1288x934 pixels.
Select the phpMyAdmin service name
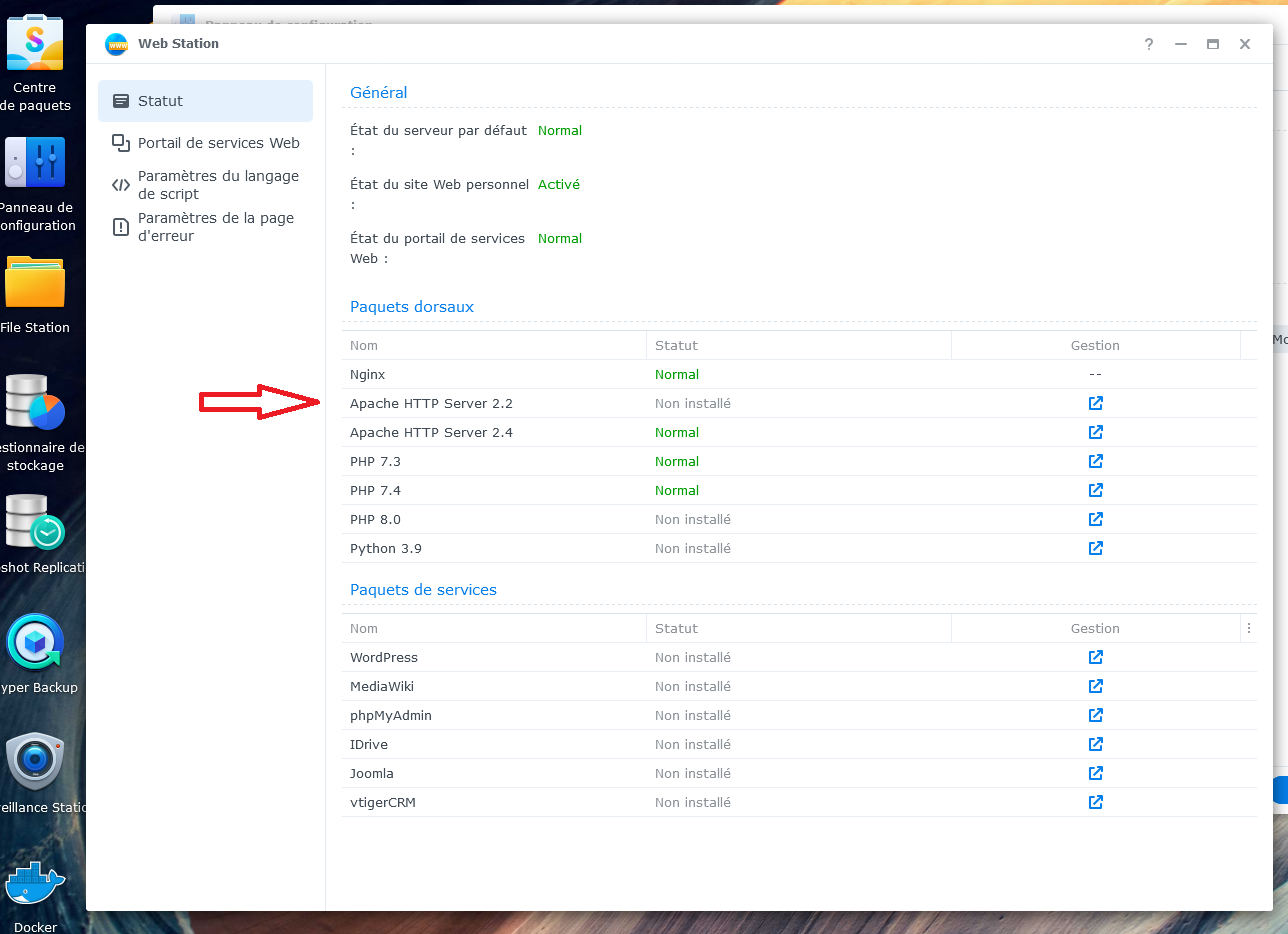pos(391,715)
